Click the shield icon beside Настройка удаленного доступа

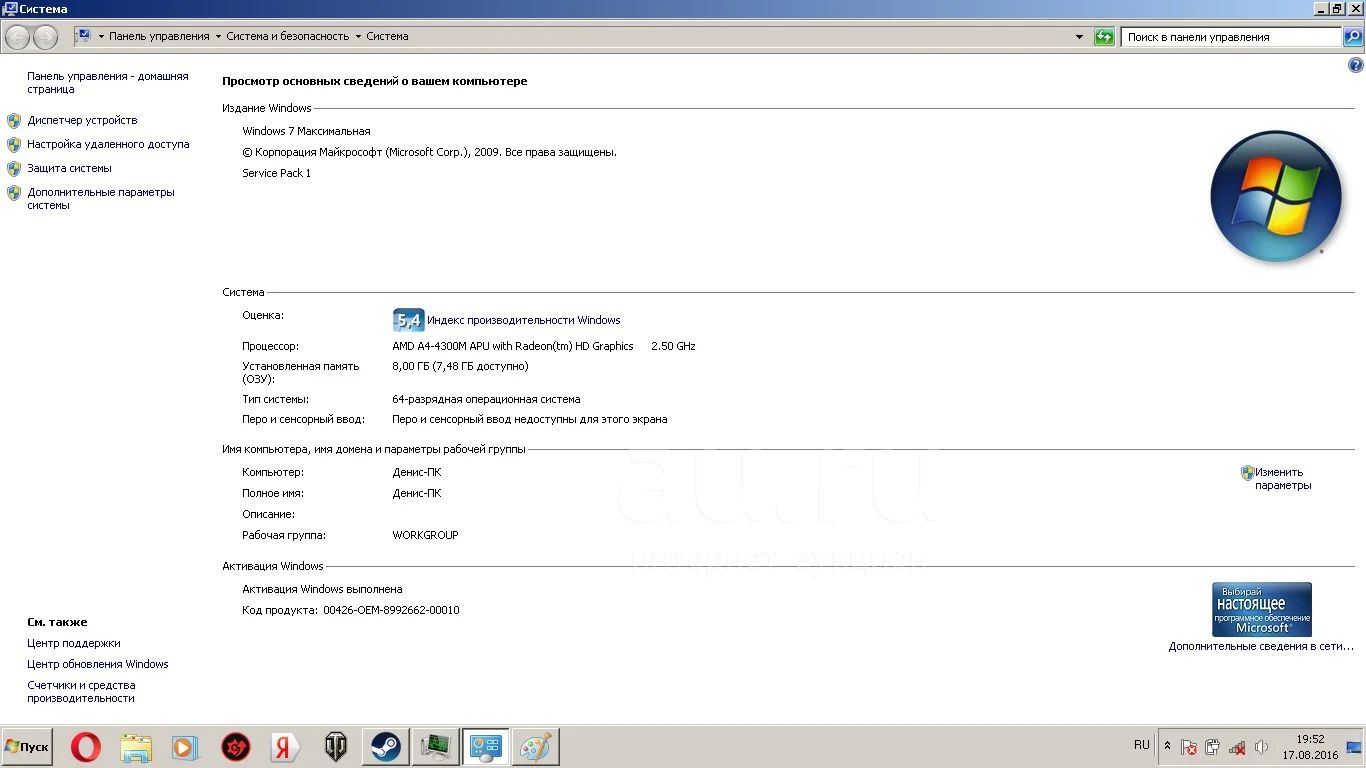14,145
